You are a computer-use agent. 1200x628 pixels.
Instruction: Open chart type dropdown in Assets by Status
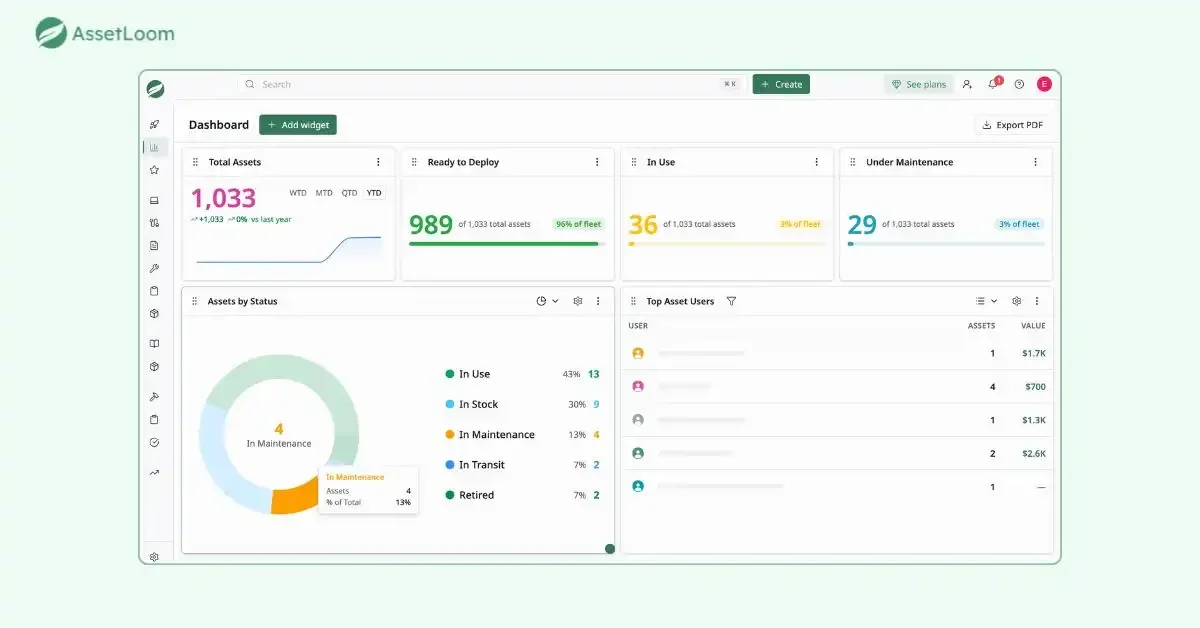(x=547, y=301)
